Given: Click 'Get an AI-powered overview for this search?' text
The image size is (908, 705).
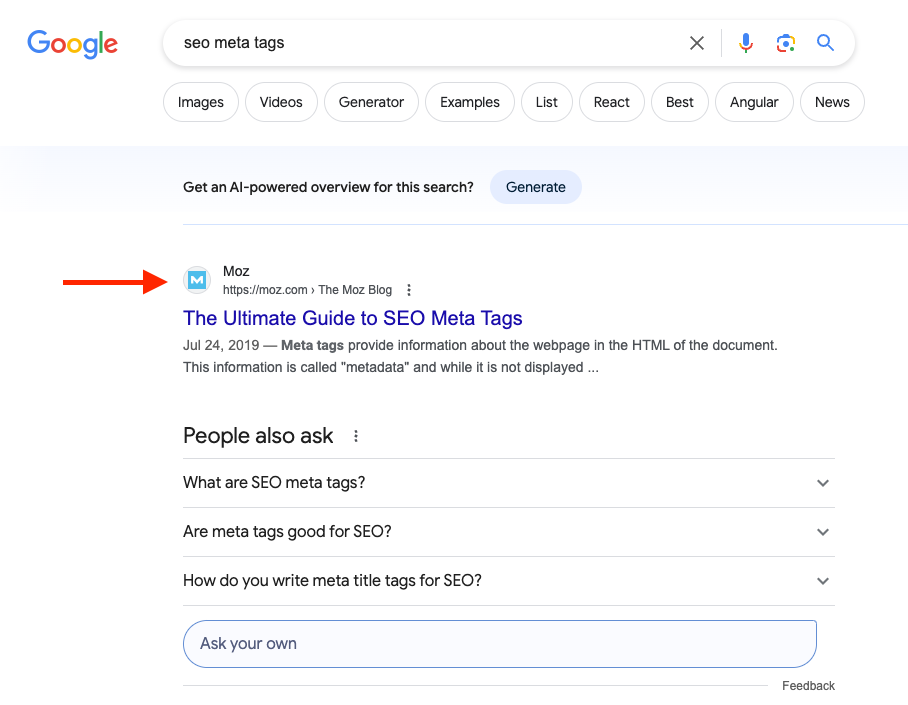Looking at the screenshot, I should 328,187.
